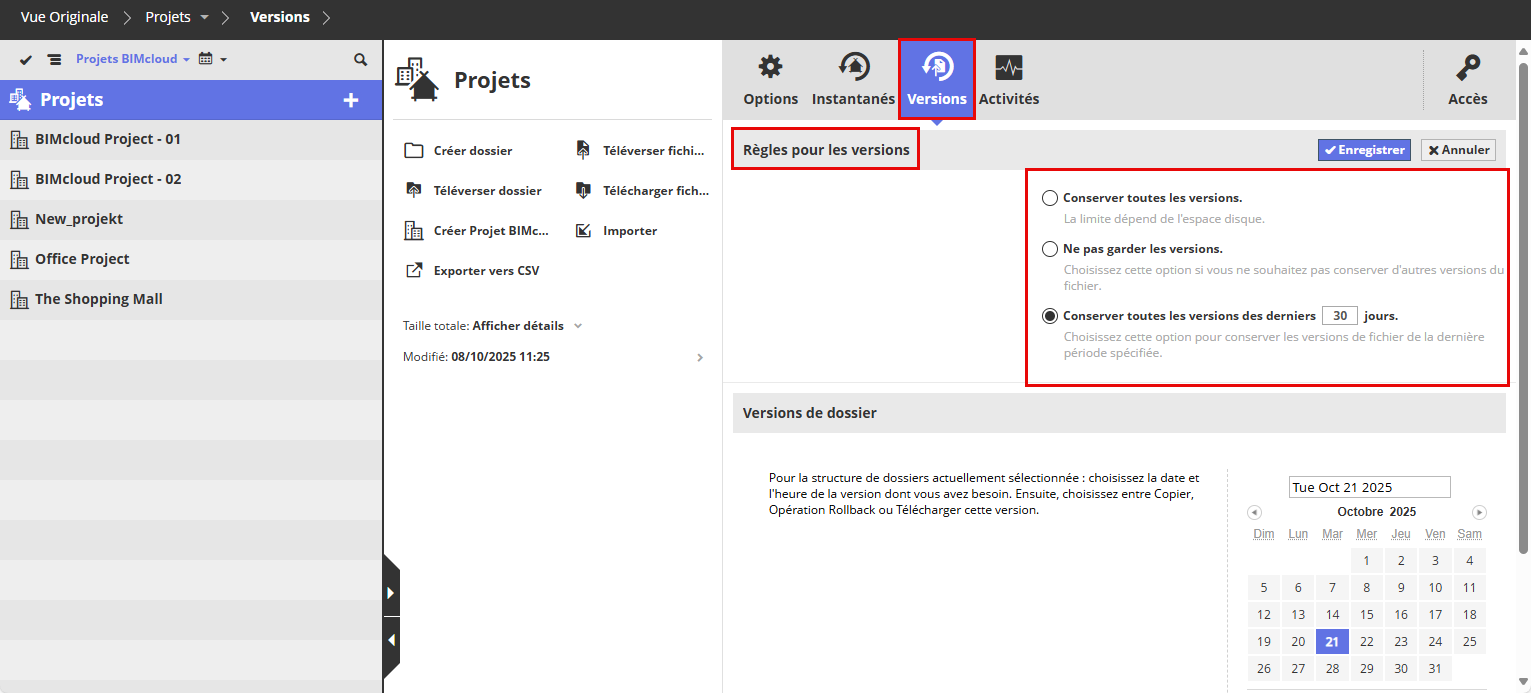1531x693 pixels.
Task: Click the checkmark select icon in sidebar toolbar
Action: (x=26, y=60)
